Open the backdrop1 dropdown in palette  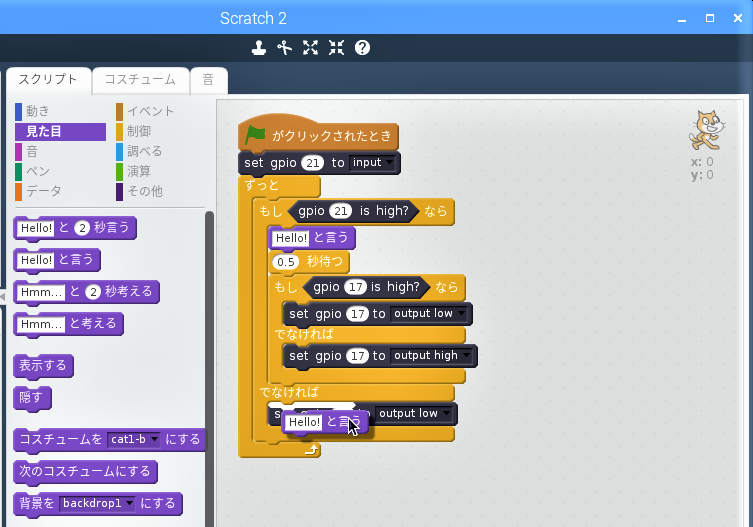pyautogui.click(x=97, y=503)
